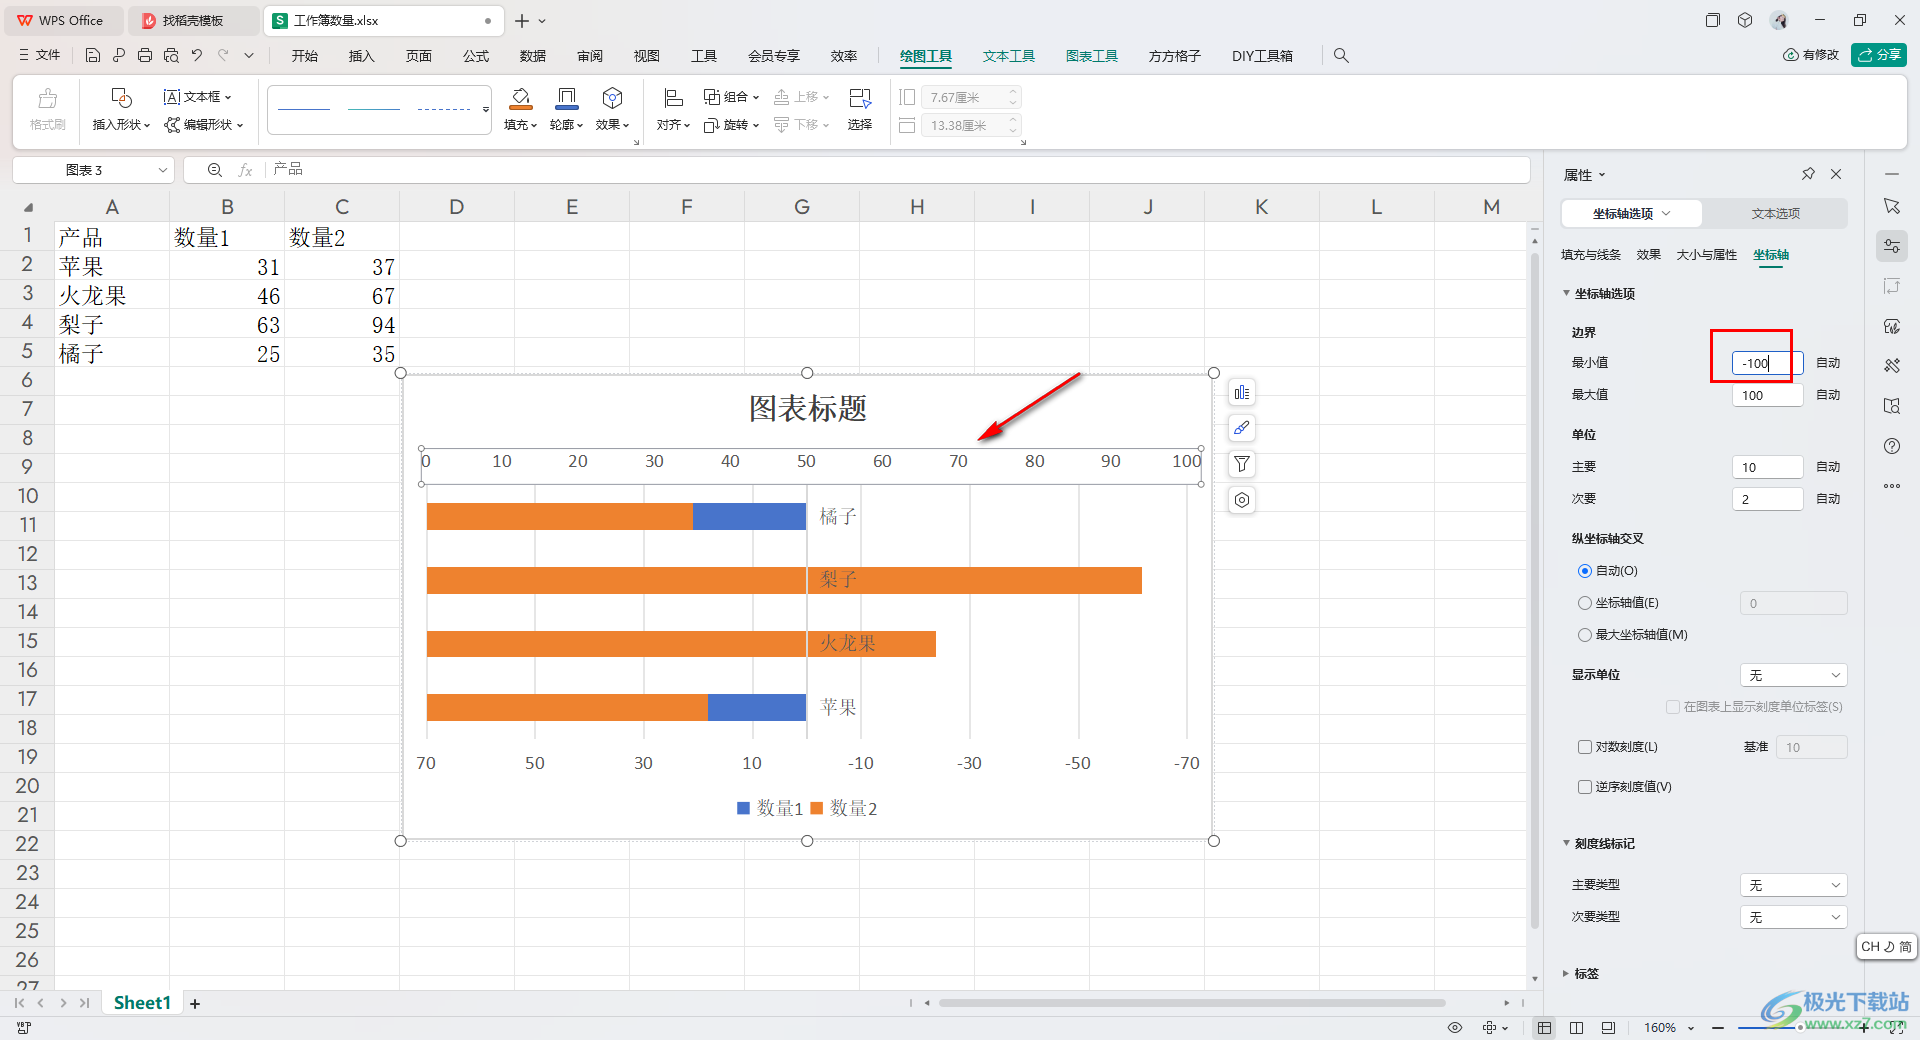
Task: Click the Undo arrow icon
Action: [197, 55]
